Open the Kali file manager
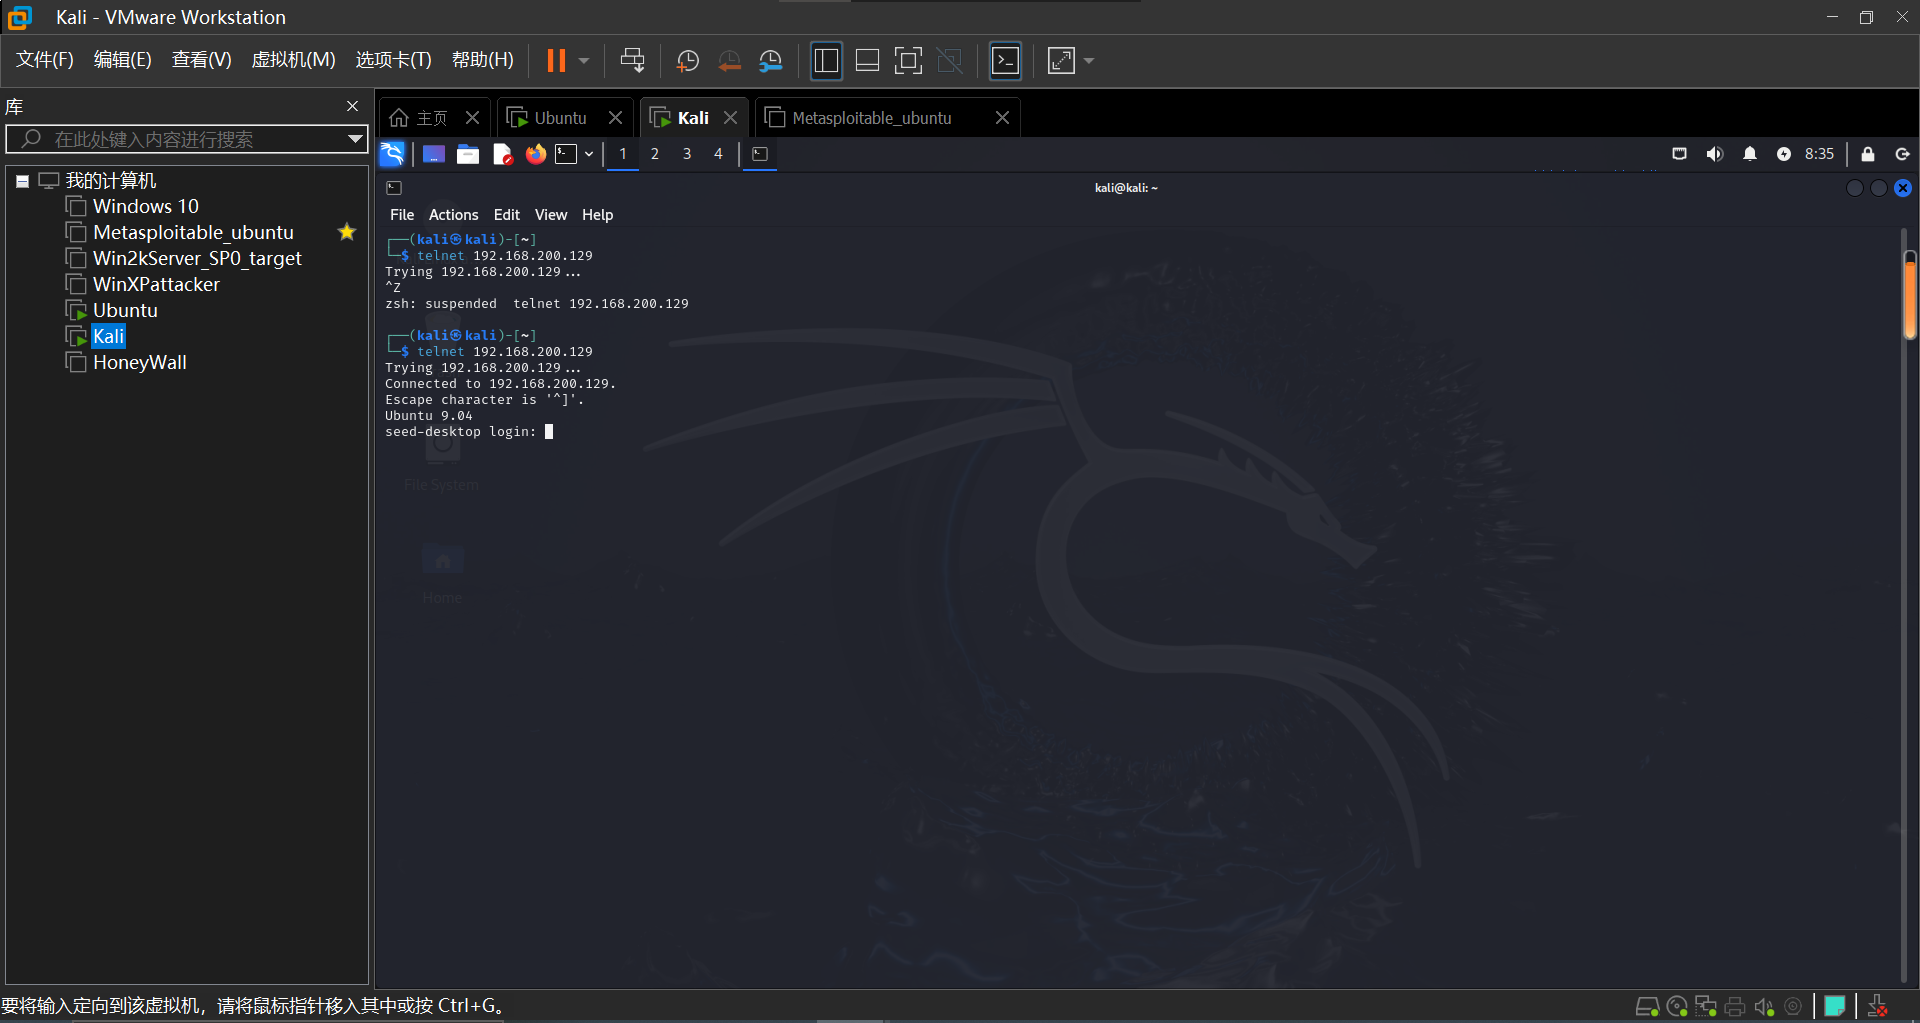 coord(468,154)
